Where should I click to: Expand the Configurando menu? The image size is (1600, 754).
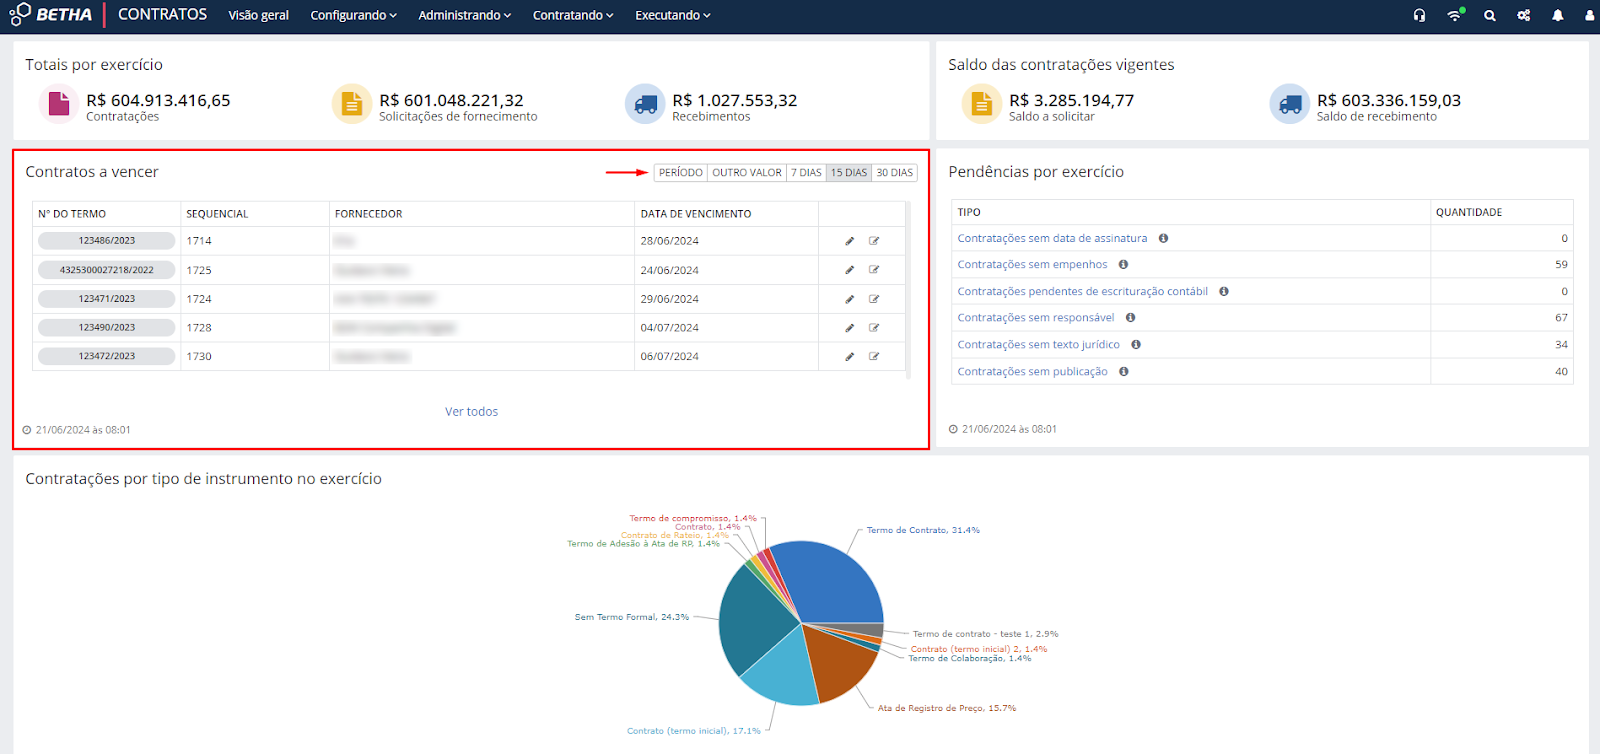353,15
